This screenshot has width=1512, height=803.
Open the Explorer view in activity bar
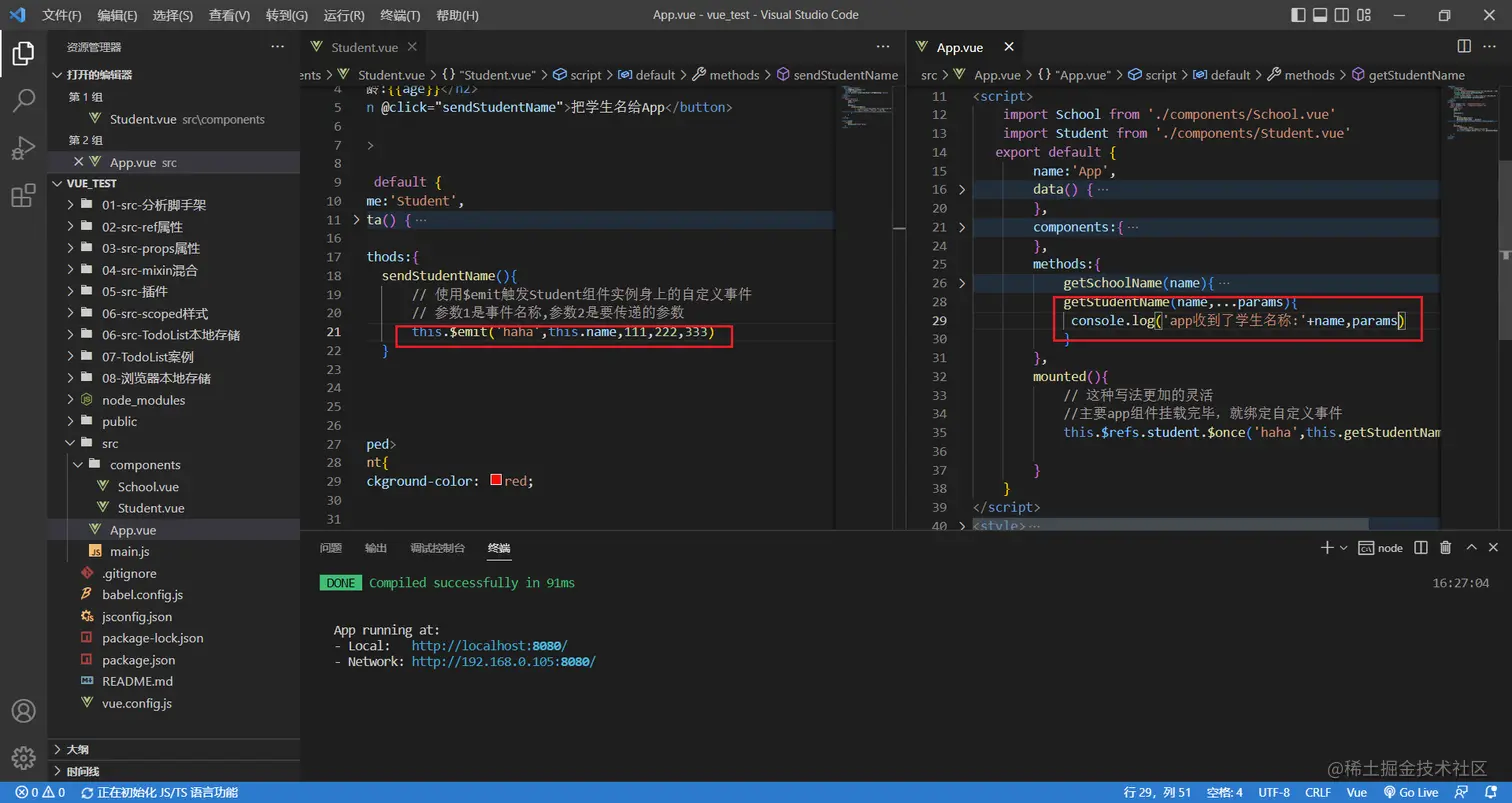pos(23,53)
